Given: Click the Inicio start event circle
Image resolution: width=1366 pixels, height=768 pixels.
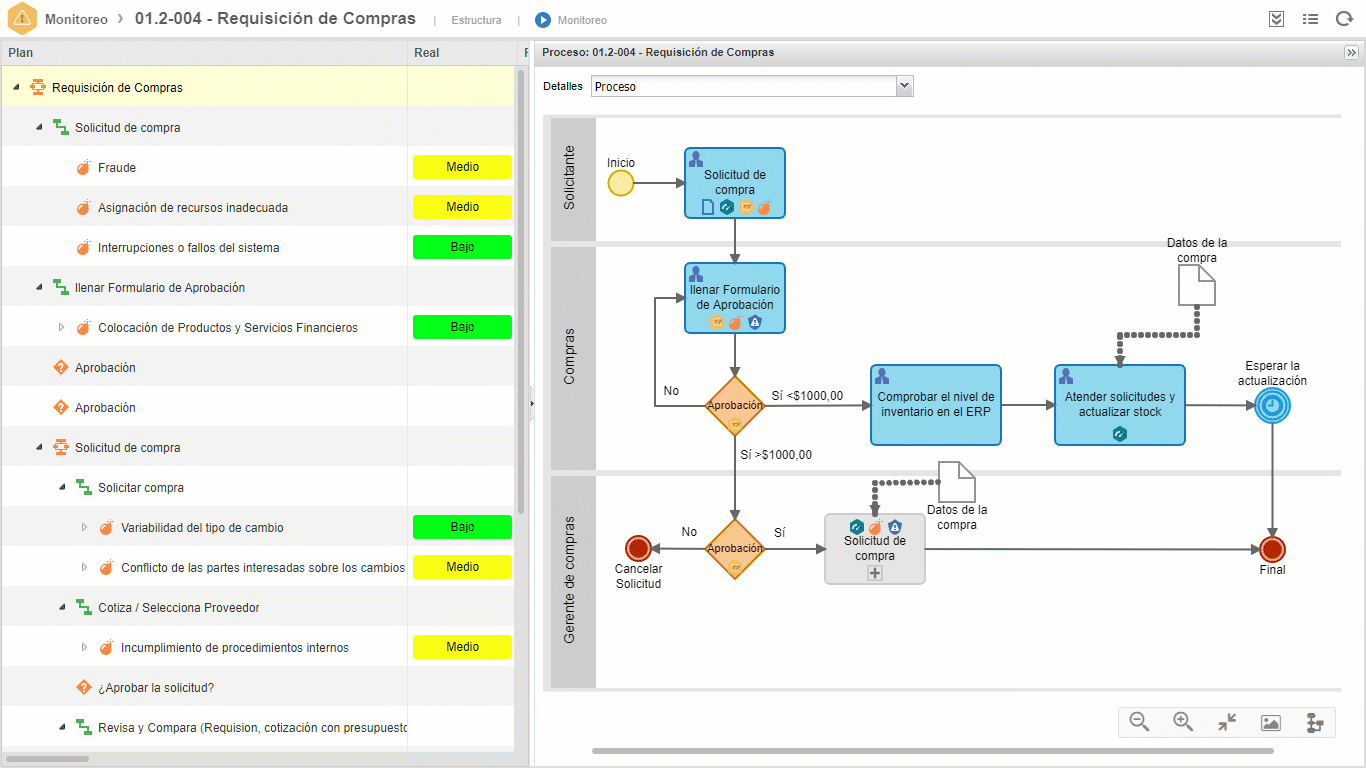Looking at the screenshot, I should click(x=621, y=183).
